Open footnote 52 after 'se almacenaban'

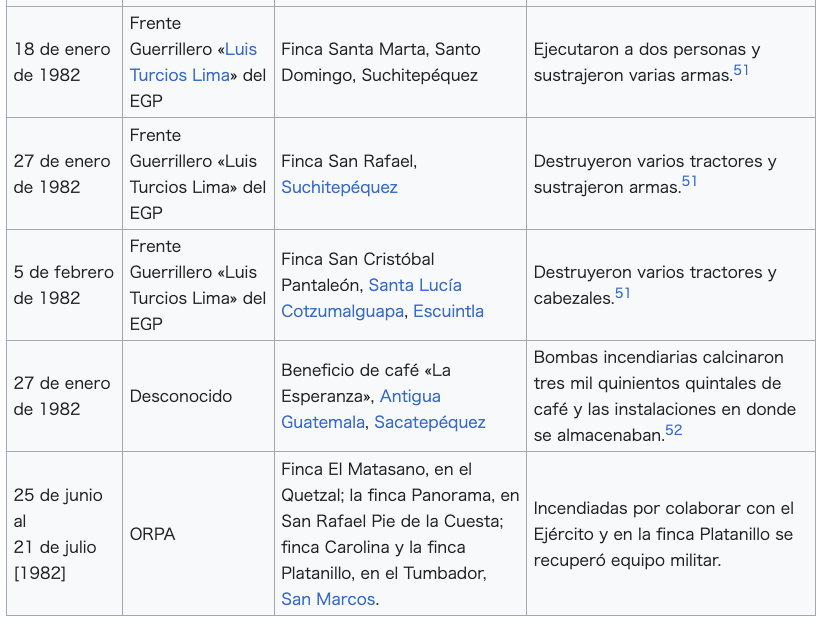tap(674, 430)
